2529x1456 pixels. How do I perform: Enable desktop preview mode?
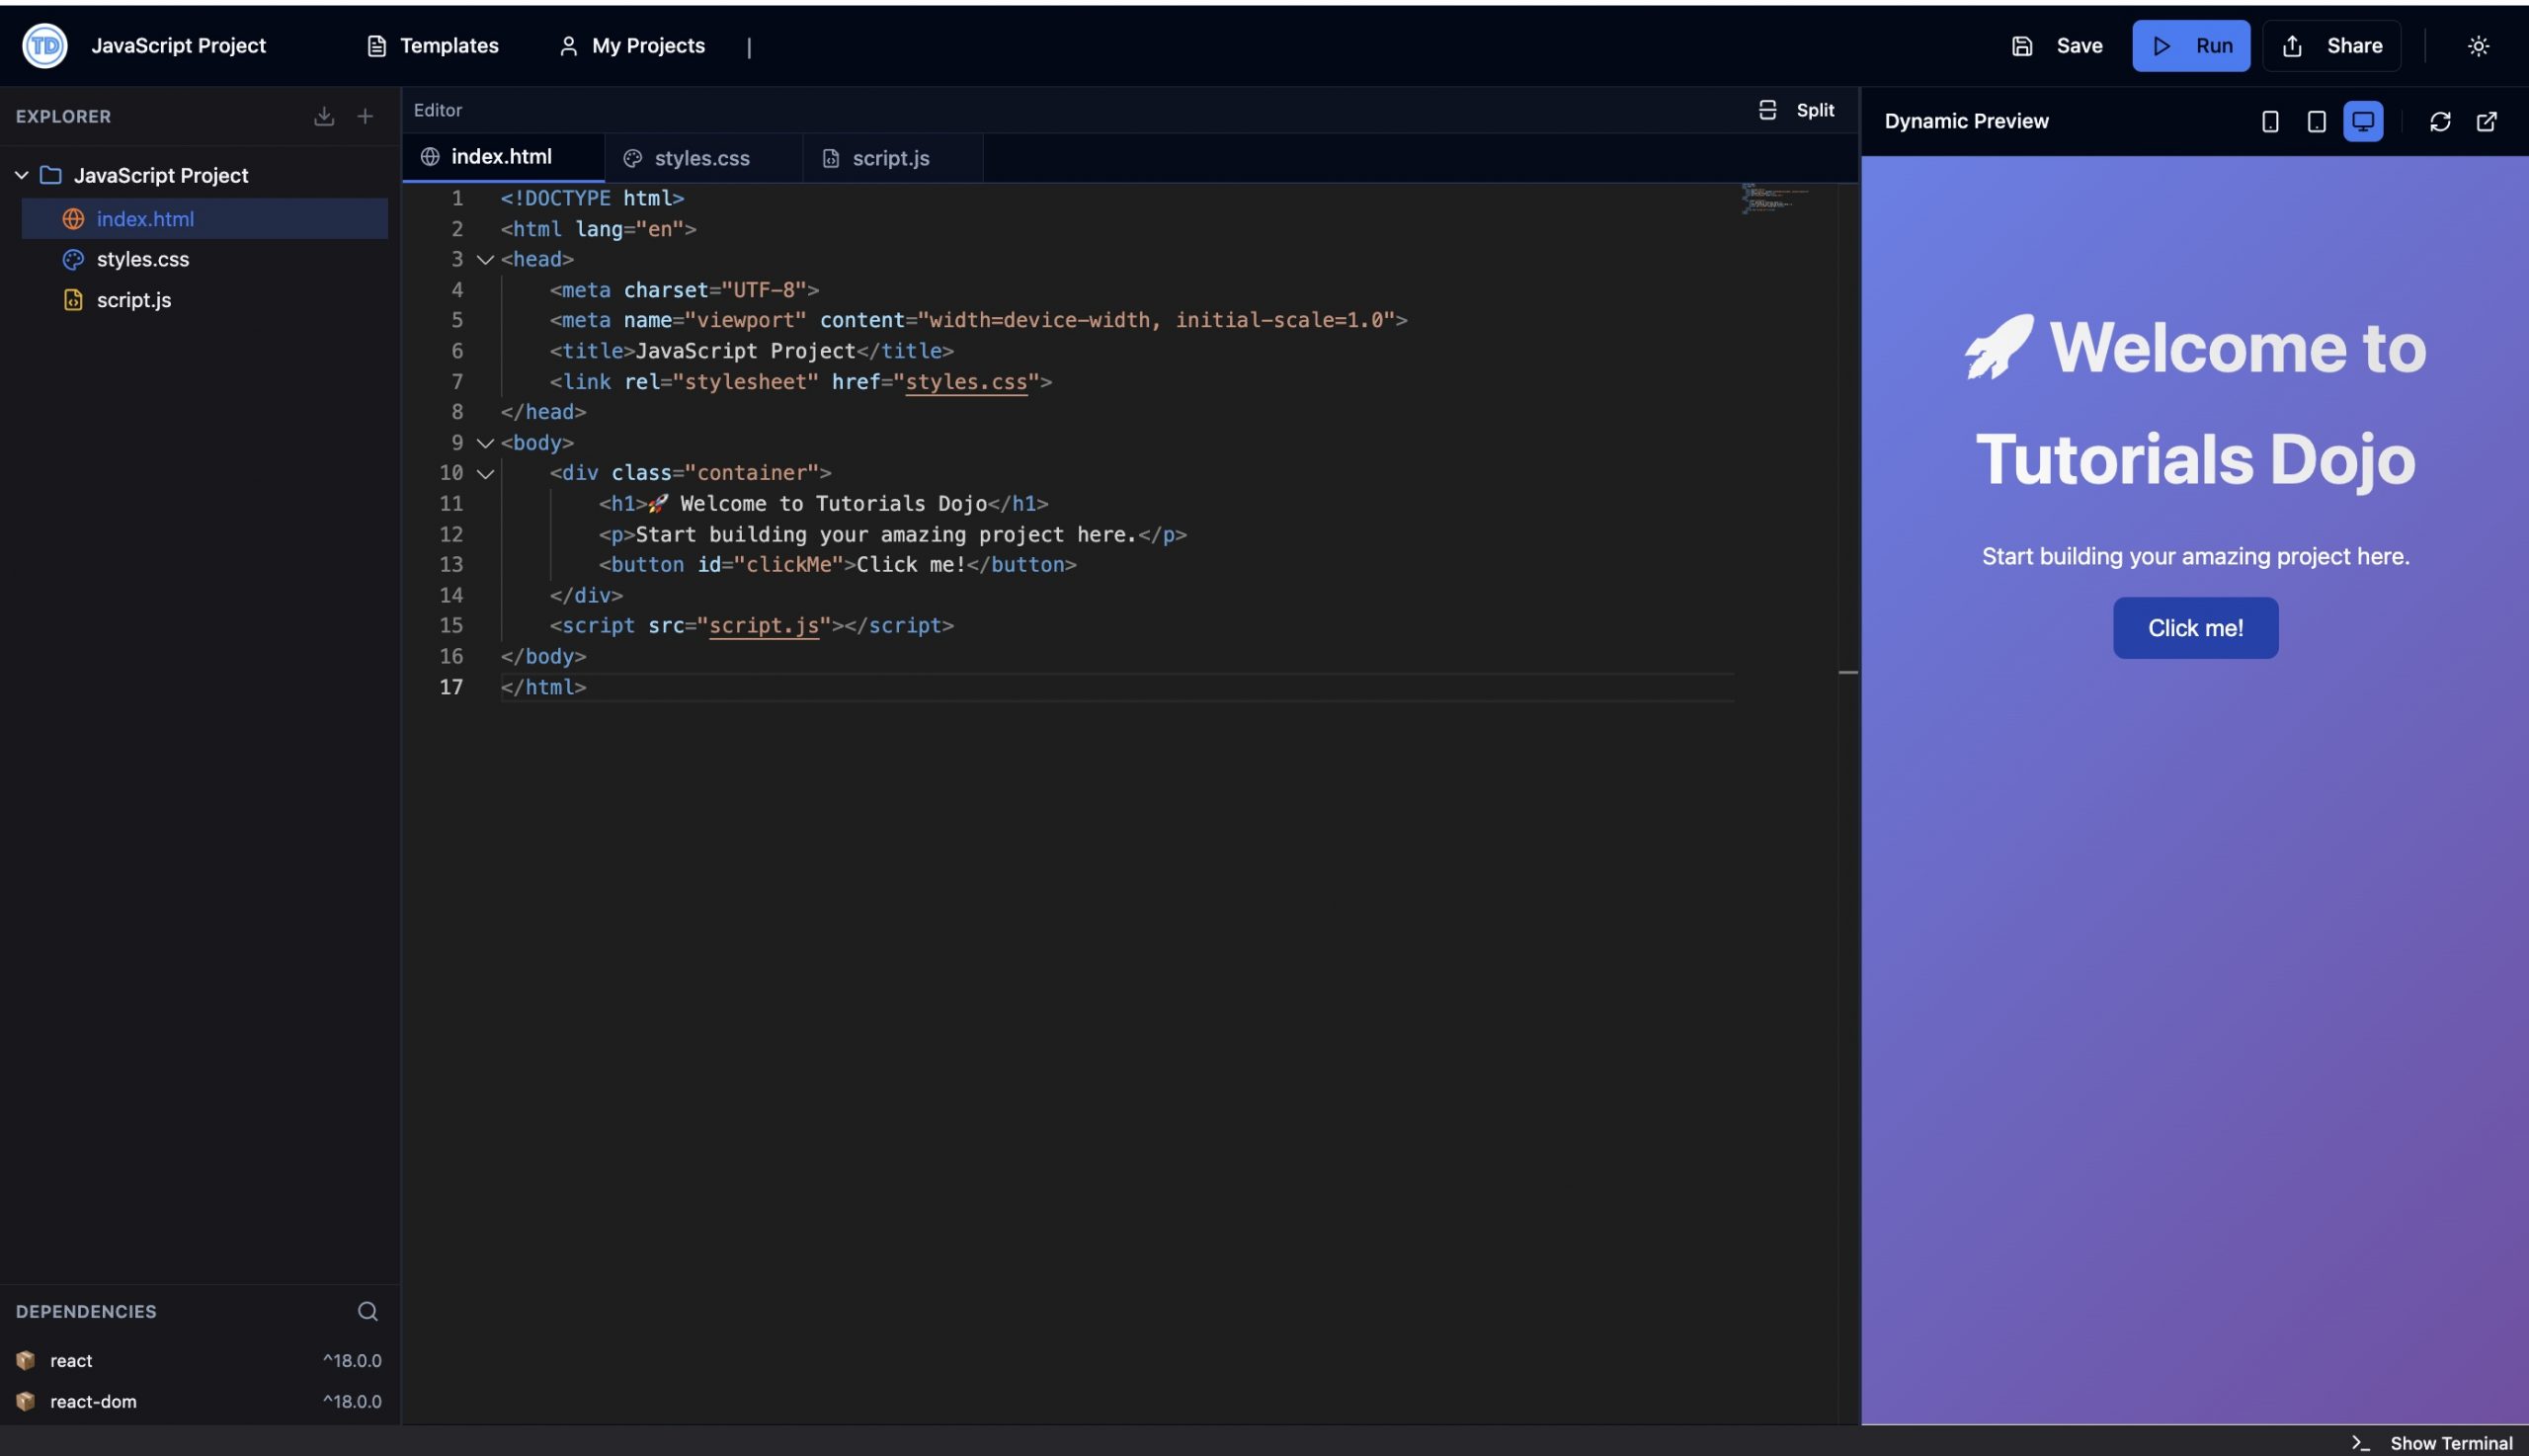point(2362,121)
